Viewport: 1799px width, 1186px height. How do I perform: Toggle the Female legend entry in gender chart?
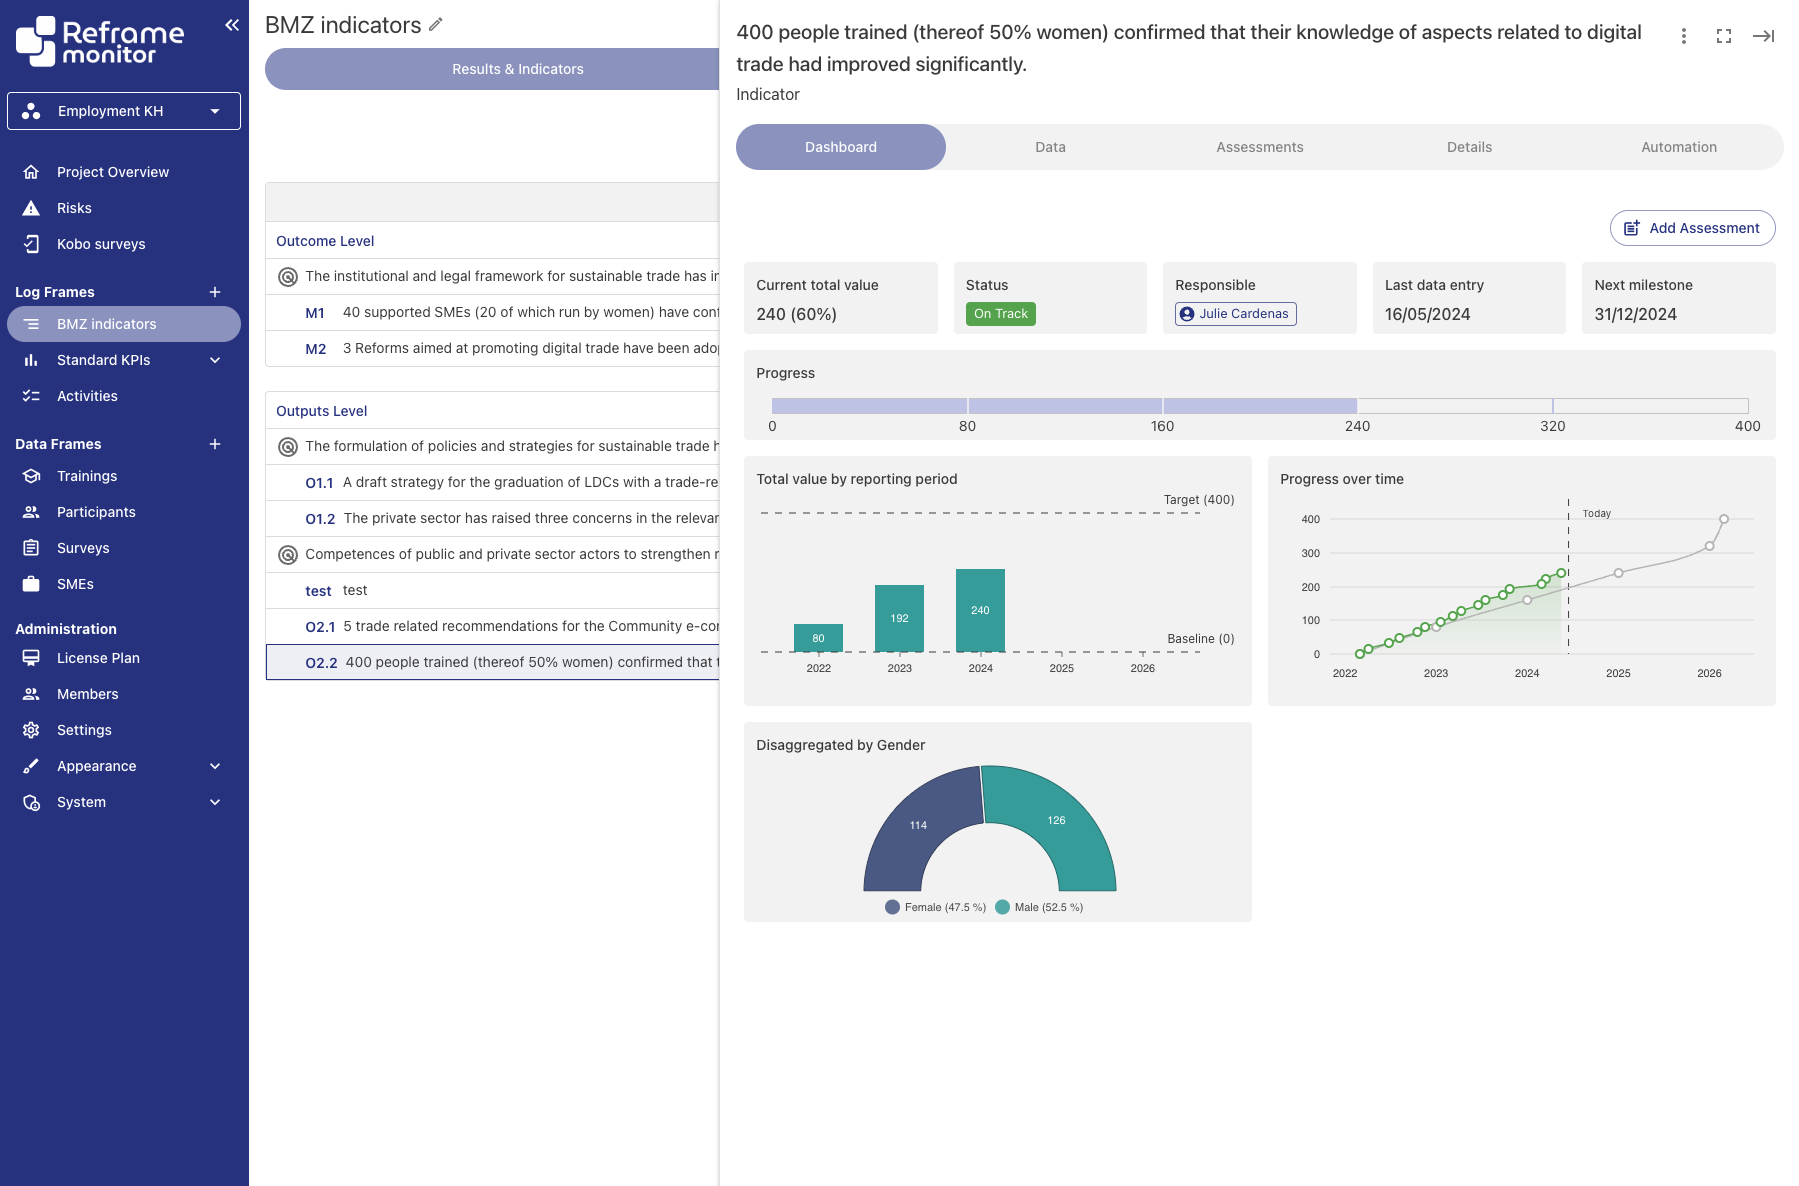tap(936, 907)
